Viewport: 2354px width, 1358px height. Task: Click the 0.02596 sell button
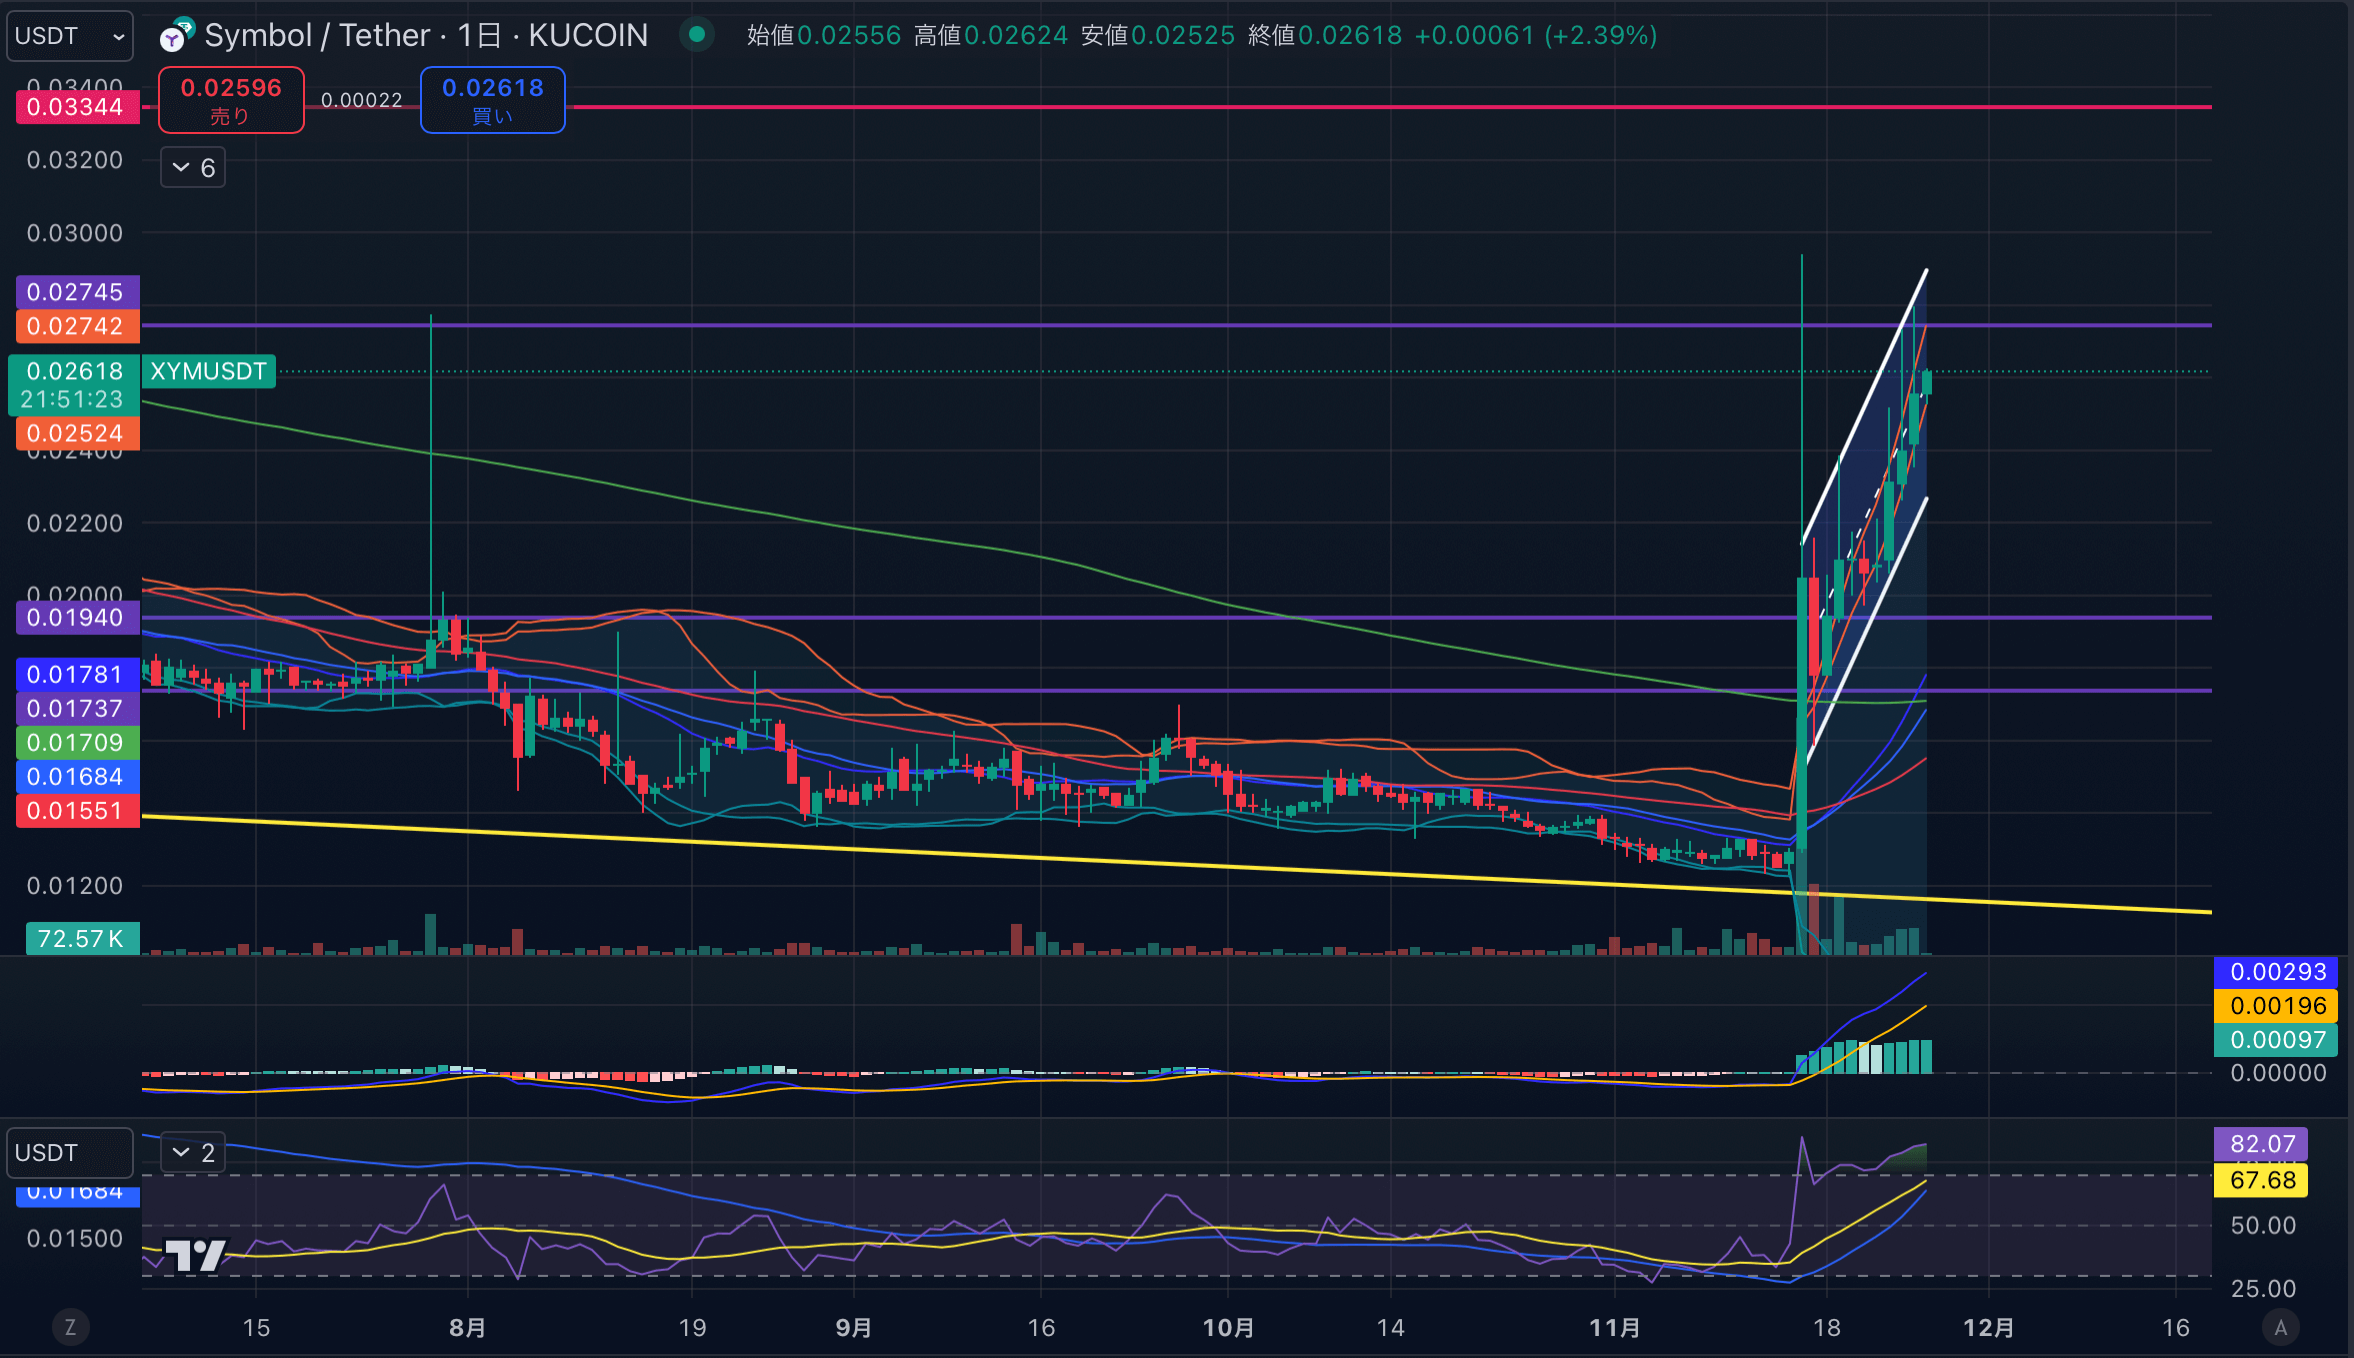(231, 100)
